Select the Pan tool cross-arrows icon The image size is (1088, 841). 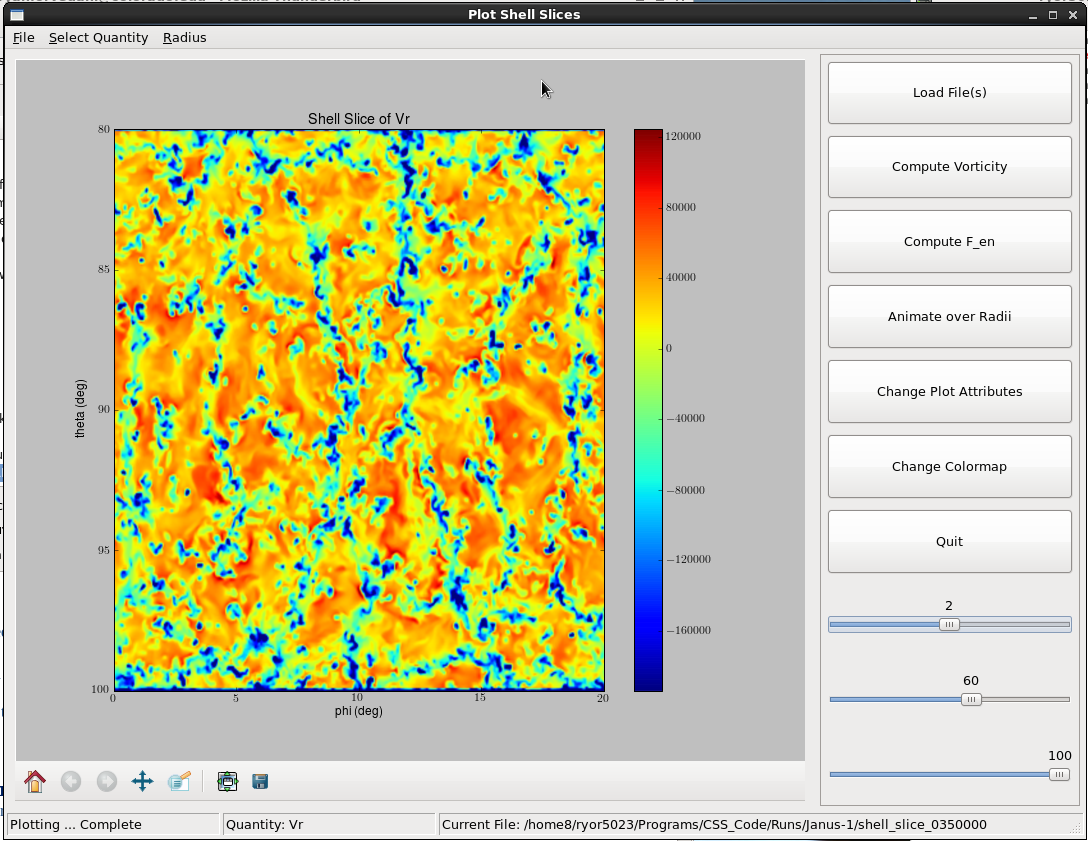point(142,781)
